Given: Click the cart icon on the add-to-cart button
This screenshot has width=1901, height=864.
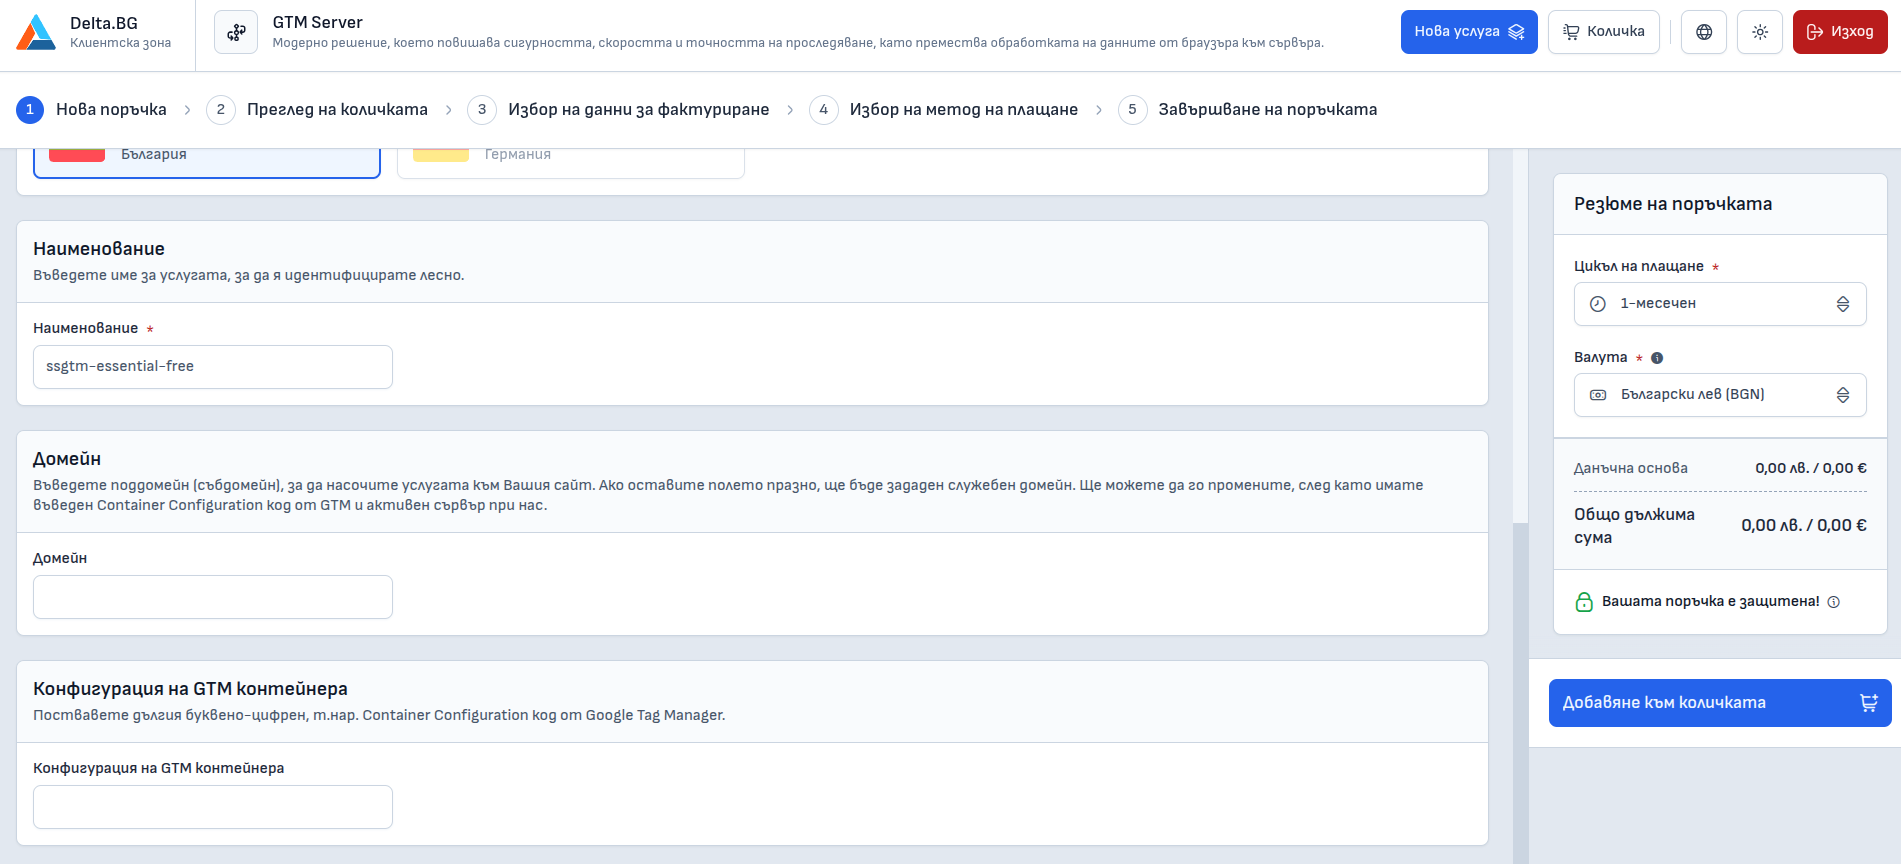Looking at the screenshot, I should 1868,703.
